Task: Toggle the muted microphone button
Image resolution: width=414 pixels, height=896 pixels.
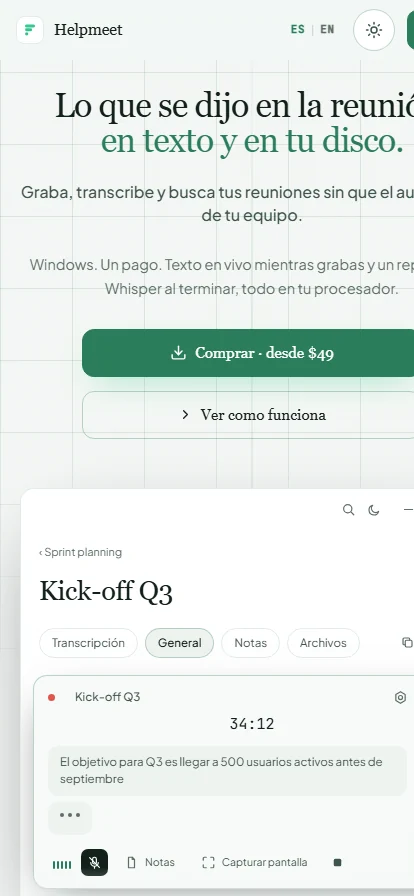Action: 94,863
